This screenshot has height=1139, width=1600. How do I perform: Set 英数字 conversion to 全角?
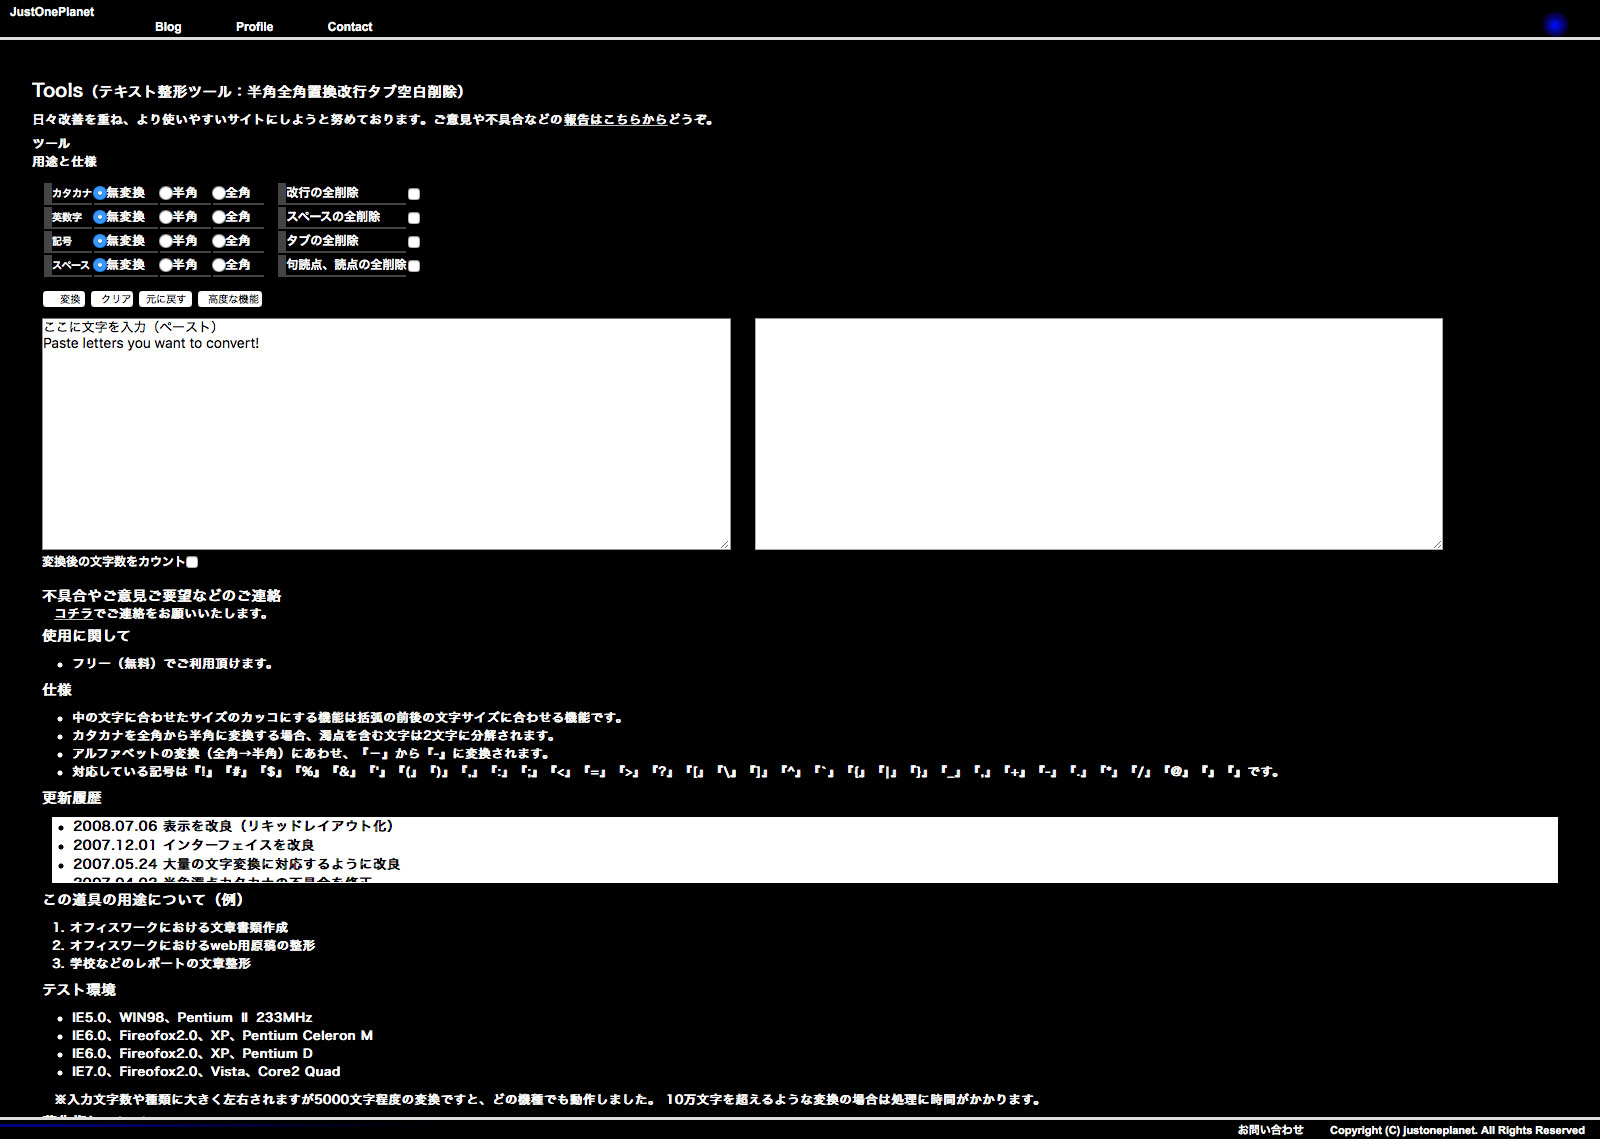219,217
